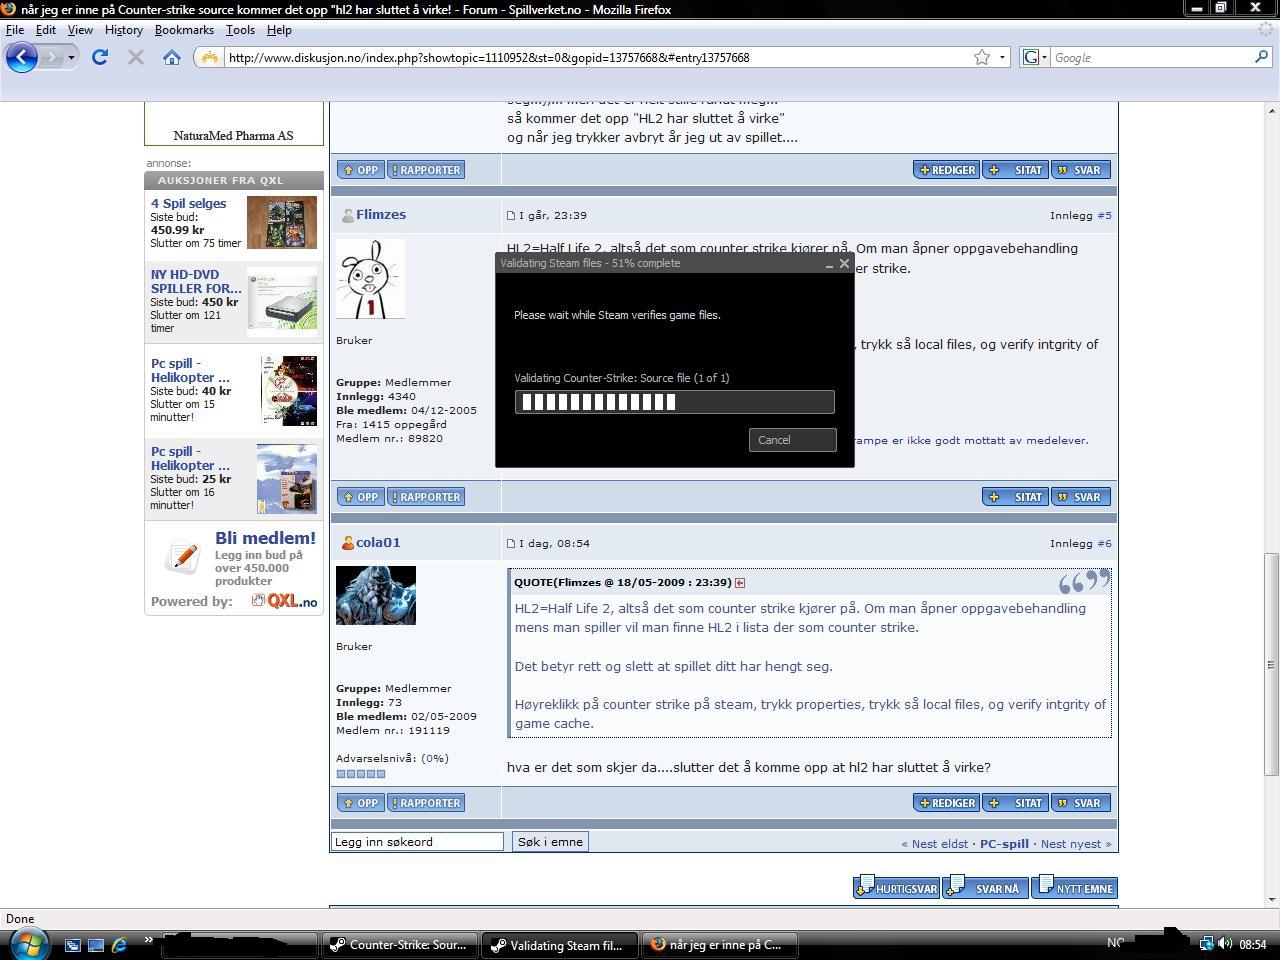Image resolution: width=1280 pixels, height=960 pixels.
Task: Click cola01 warning level bar
Action: [x=361, y=774]
